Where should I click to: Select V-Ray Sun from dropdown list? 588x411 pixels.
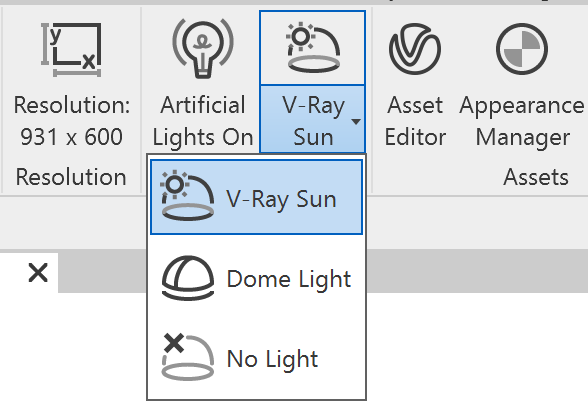pos(256,197)
